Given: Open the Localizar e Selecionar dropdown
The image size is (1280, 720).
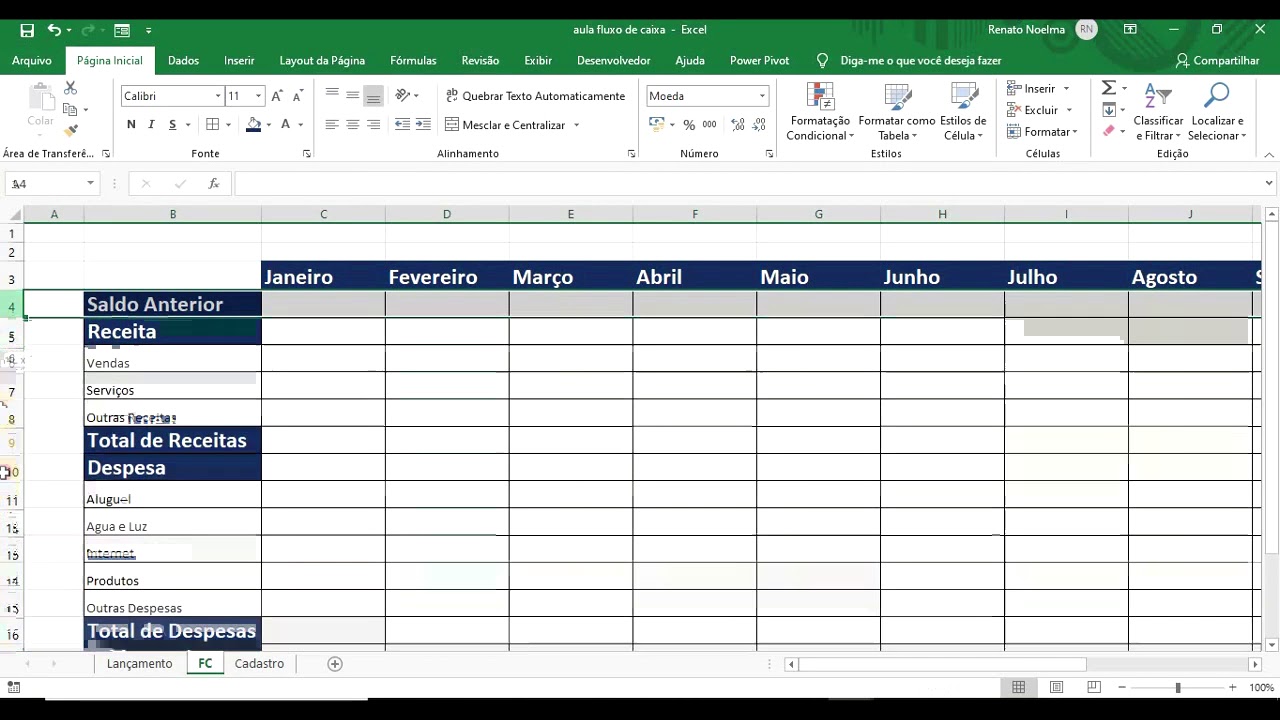Looking at the screenshot, I should click(x=1217, y=112).
